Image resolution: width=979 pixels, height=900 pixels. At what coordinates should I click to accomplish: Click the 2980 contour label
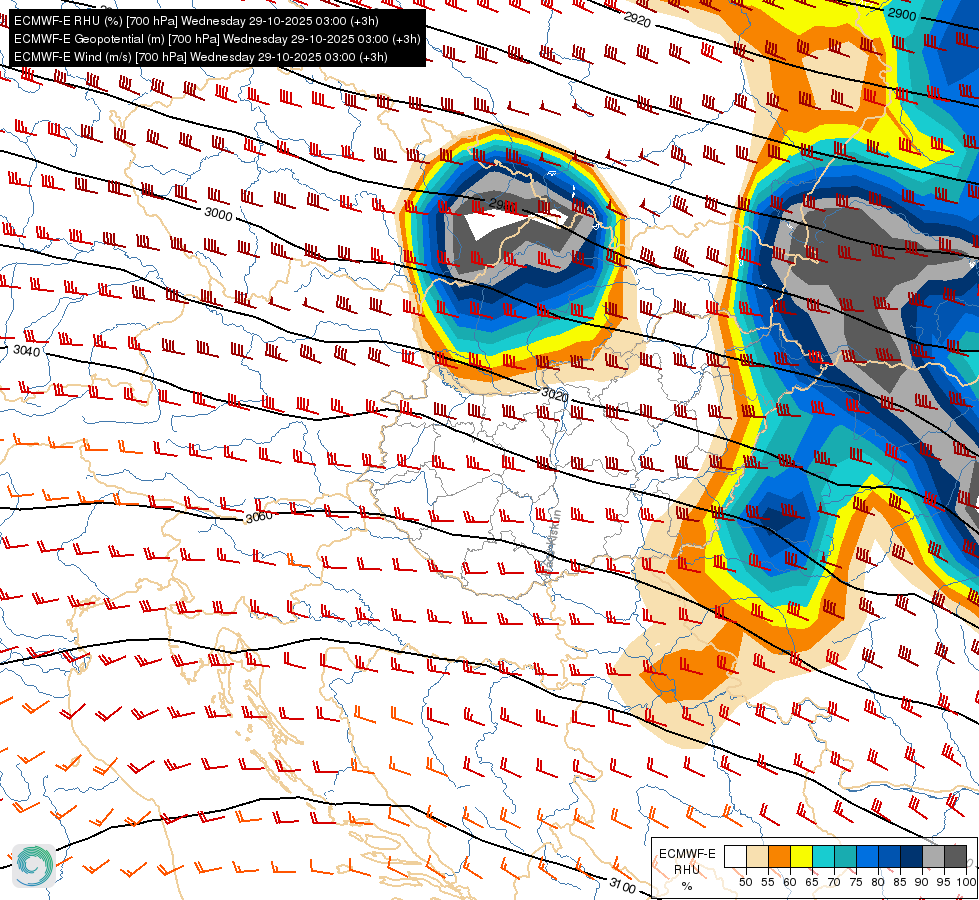[x=502, y=205]
